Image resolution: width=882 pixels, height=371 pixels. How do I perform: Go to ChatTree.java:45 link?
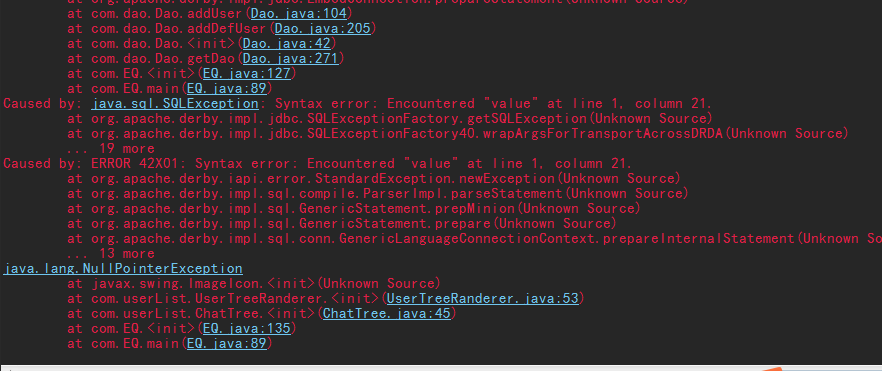[387, 313]
